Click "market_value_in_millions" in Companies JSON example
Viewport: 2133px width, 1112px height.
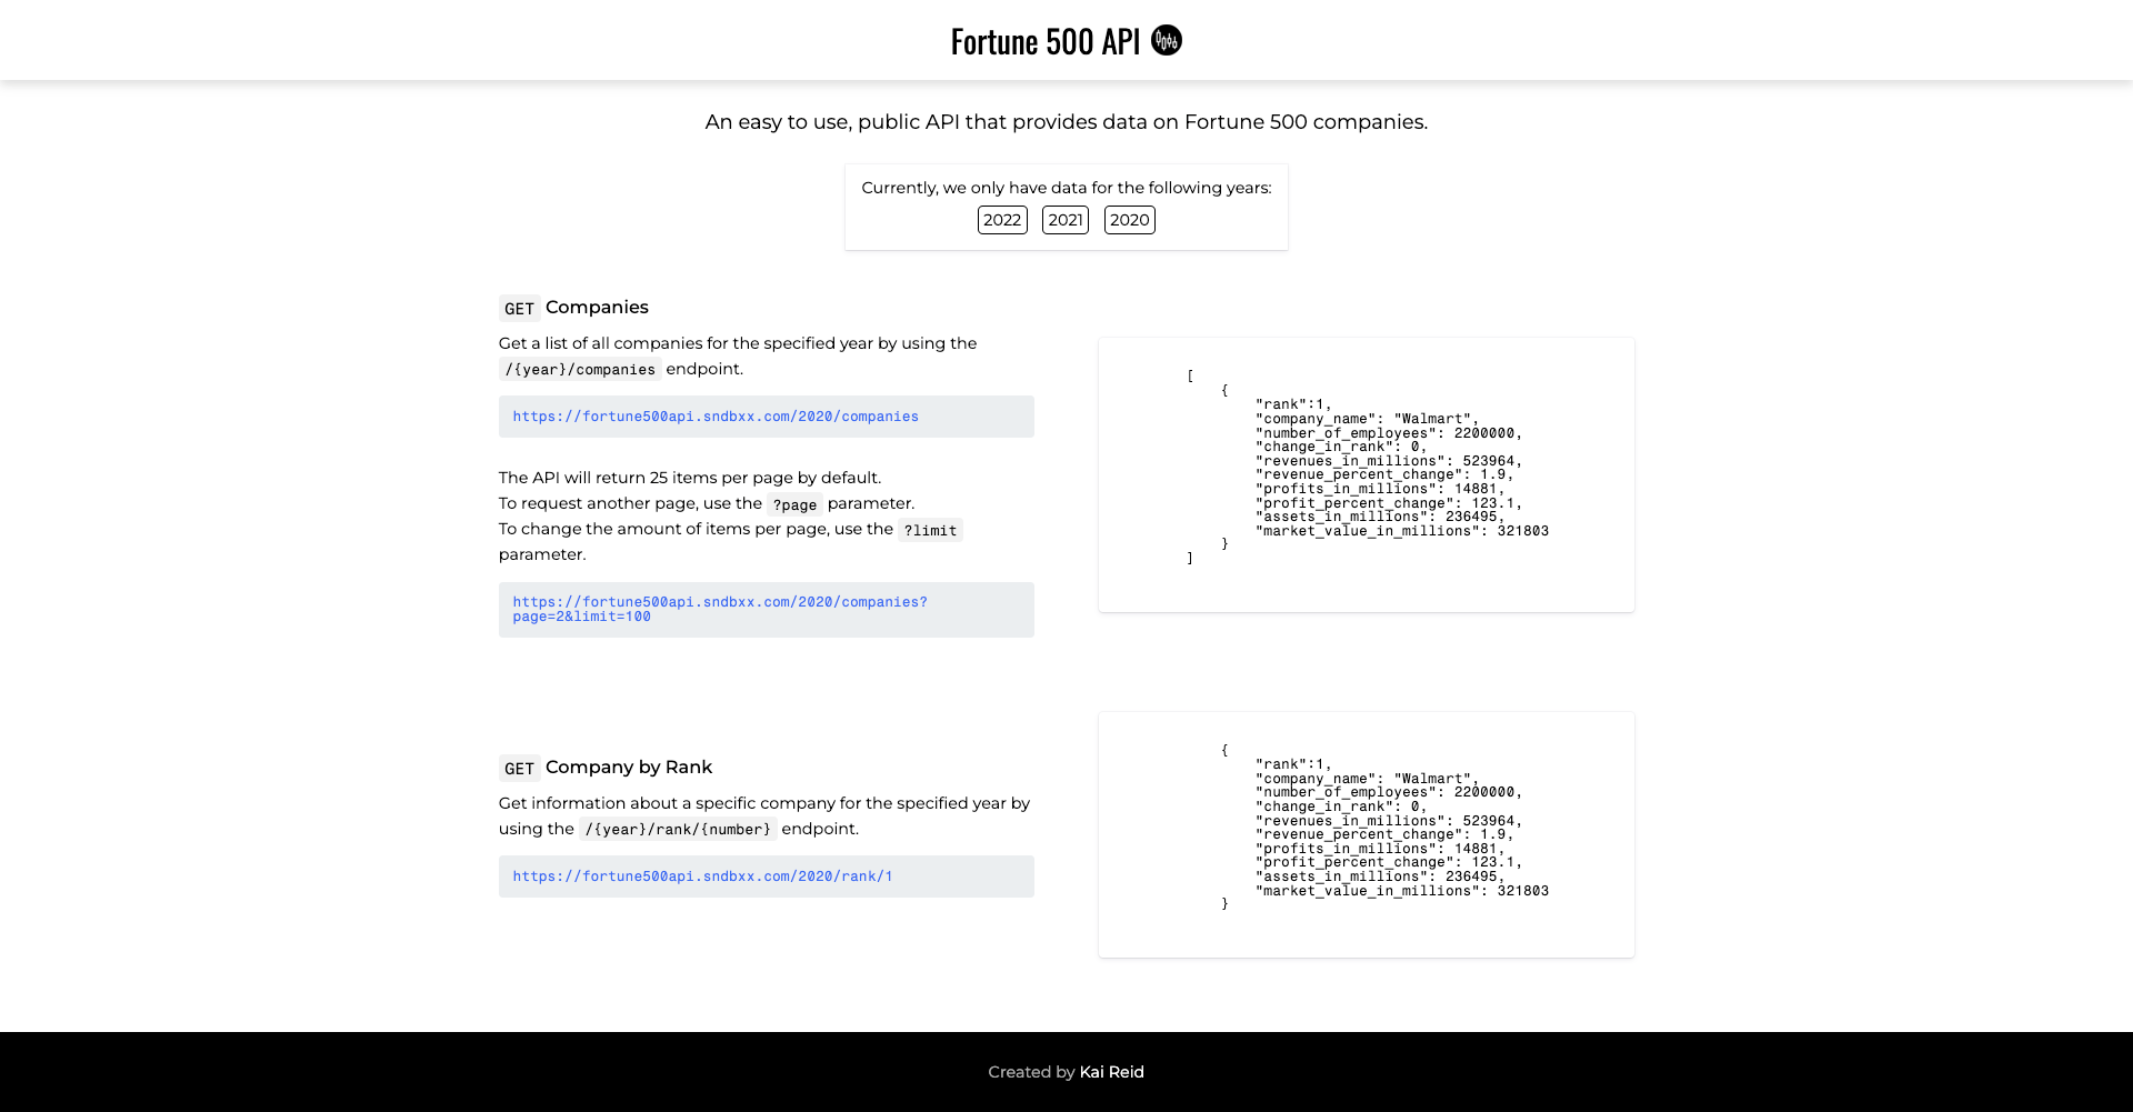pos(1402,531)
